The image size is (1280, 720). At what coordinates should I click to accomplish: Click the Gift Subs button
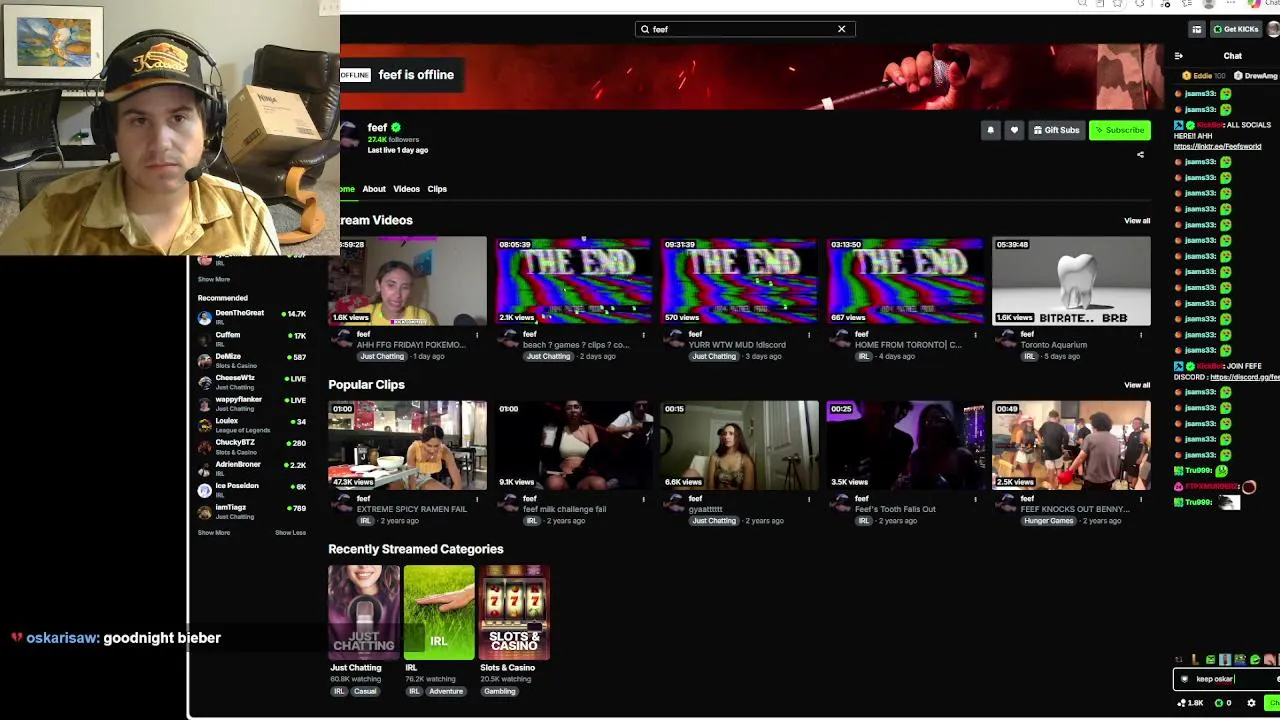pyautogui.click(x=1057, y=130)
